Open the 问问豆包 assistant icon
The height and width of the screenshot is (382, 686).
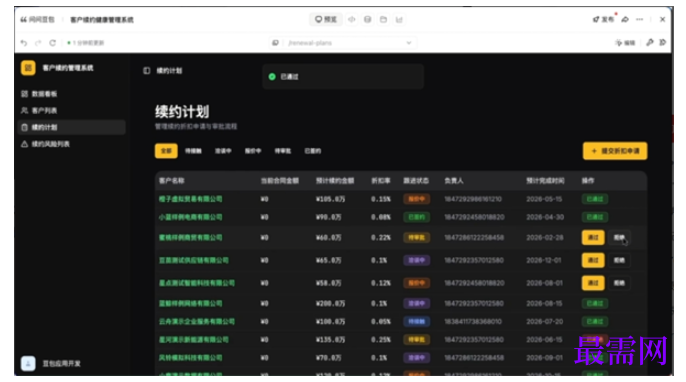(24, 20)
